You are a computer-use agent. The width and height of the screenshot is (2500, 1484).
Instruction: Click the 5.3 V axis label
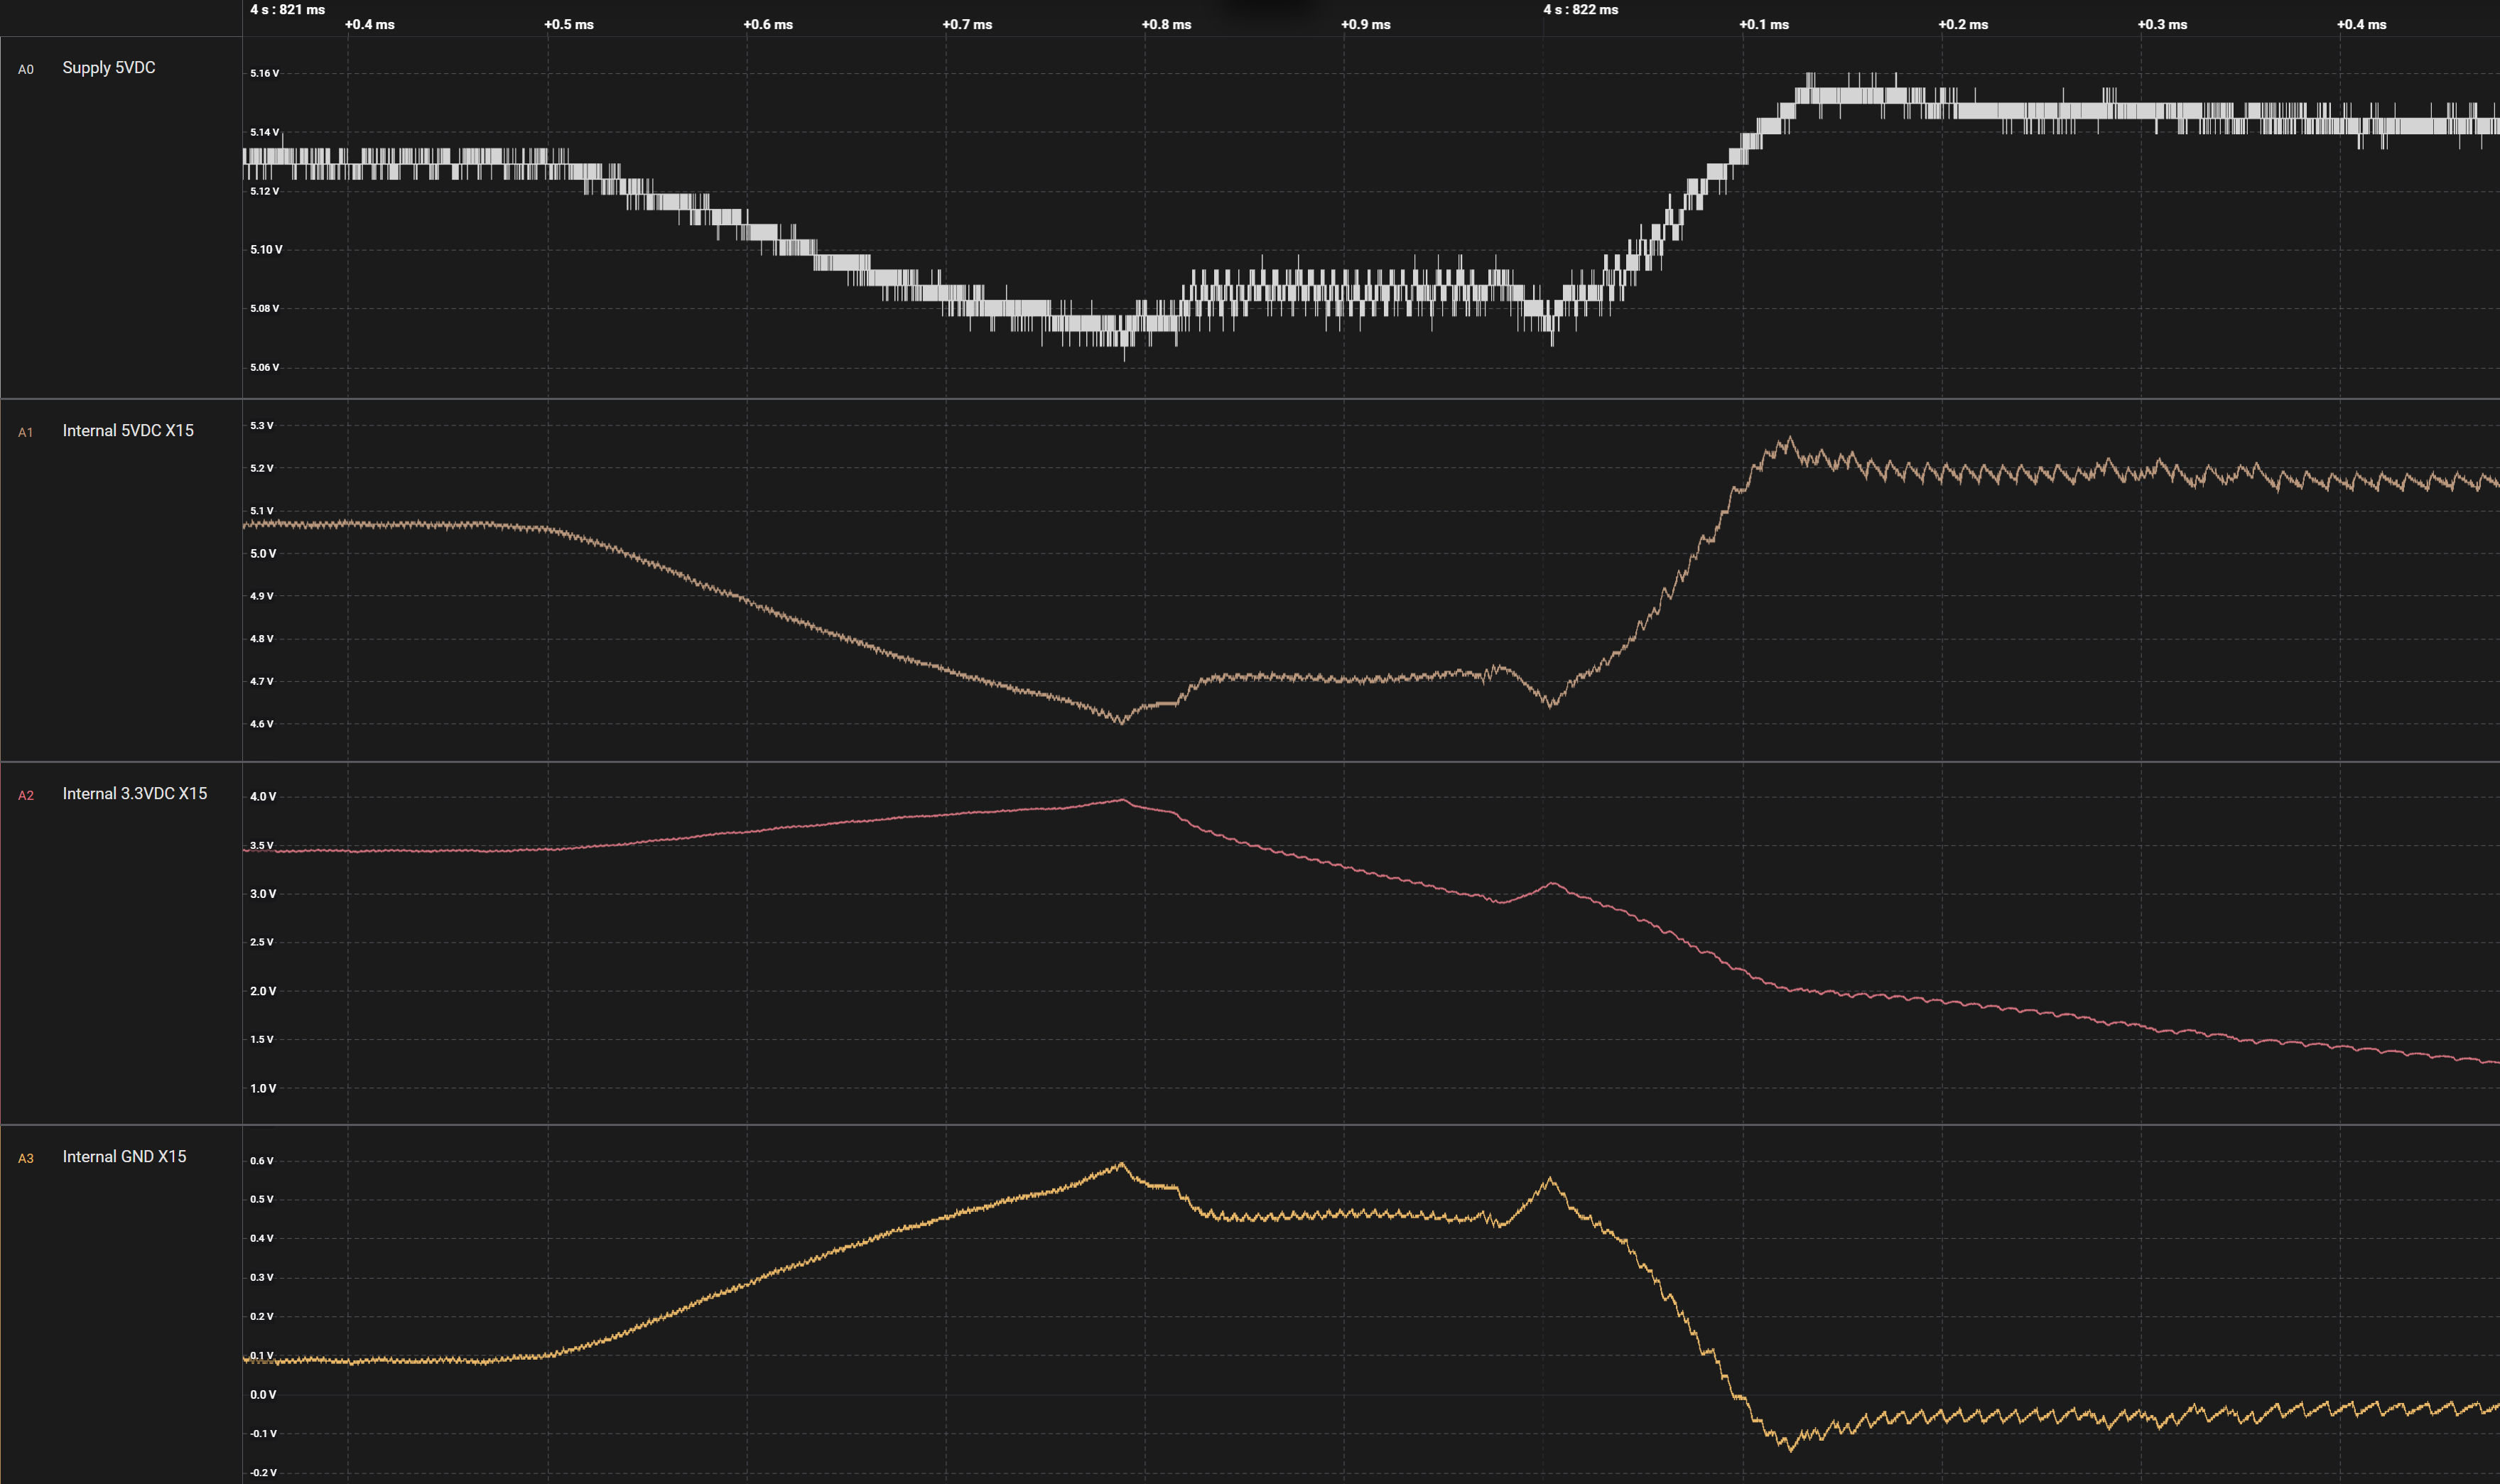261,426
